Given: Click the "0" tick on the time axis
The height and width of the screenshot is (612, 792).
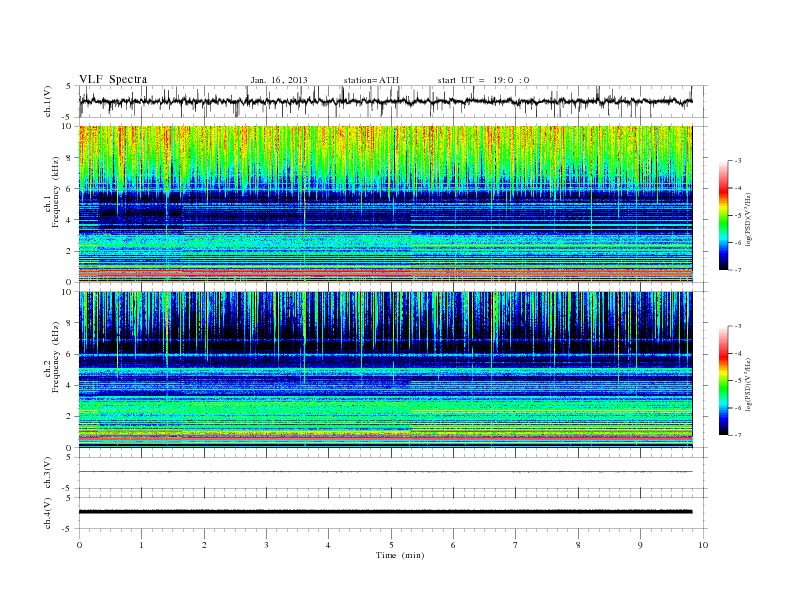Looking at the screenshot, I should pyautogui.click(x=79, y=545).
